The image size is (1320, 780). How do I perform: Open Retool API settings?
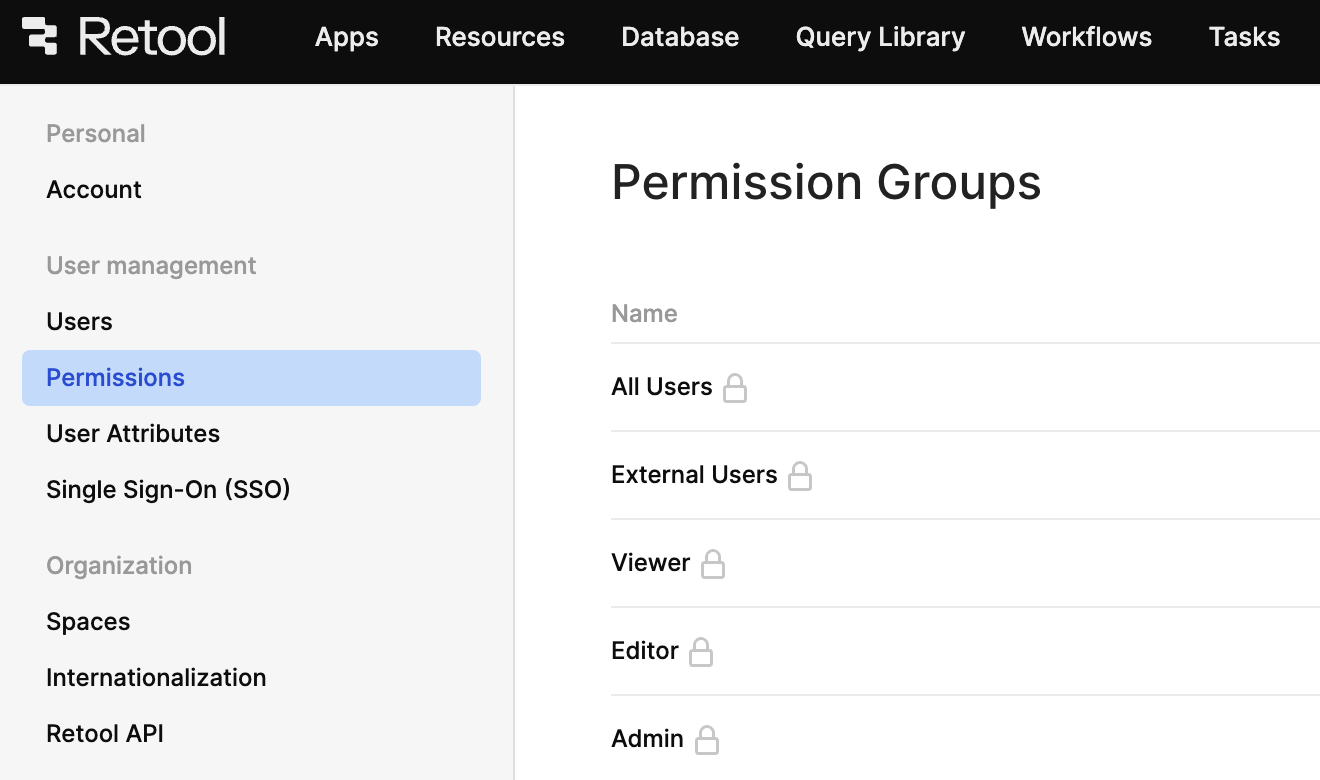(x=105, y=733)
